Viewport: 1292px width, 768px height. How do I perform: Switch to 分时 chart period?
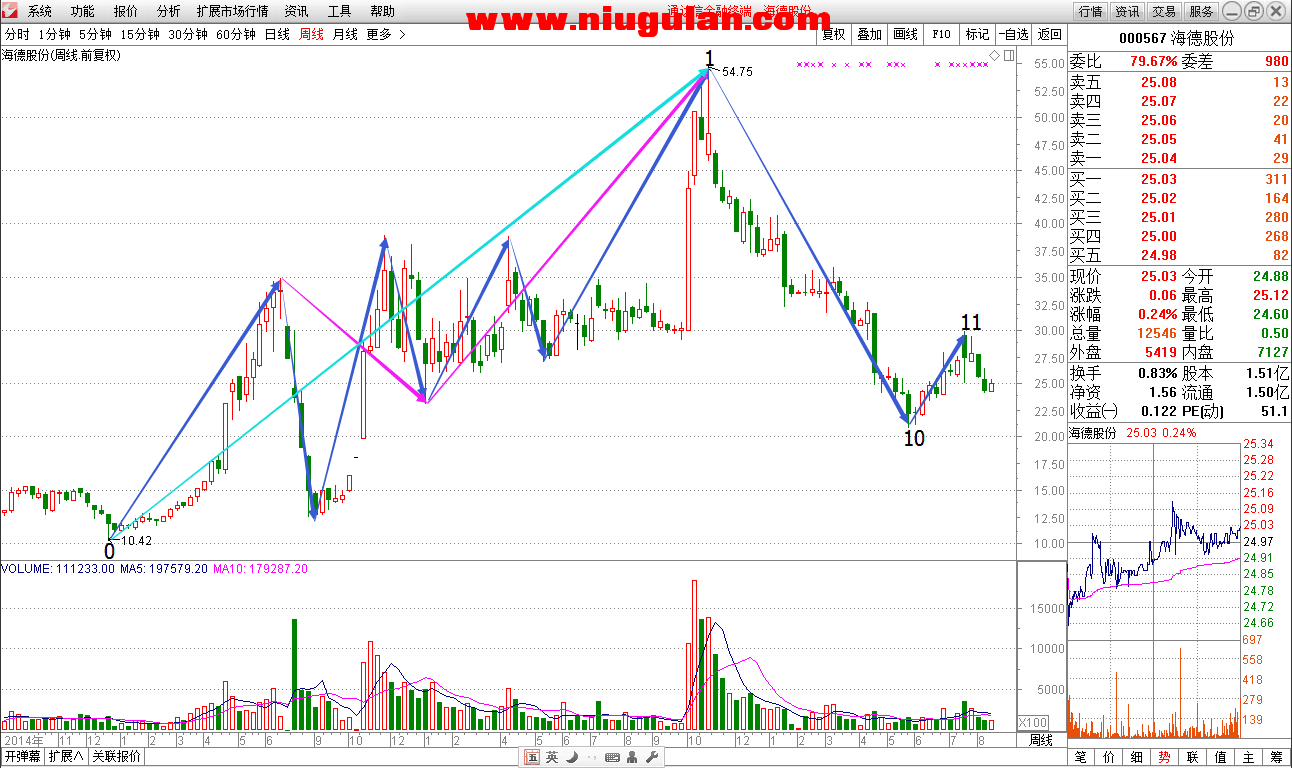click(17, 34)
